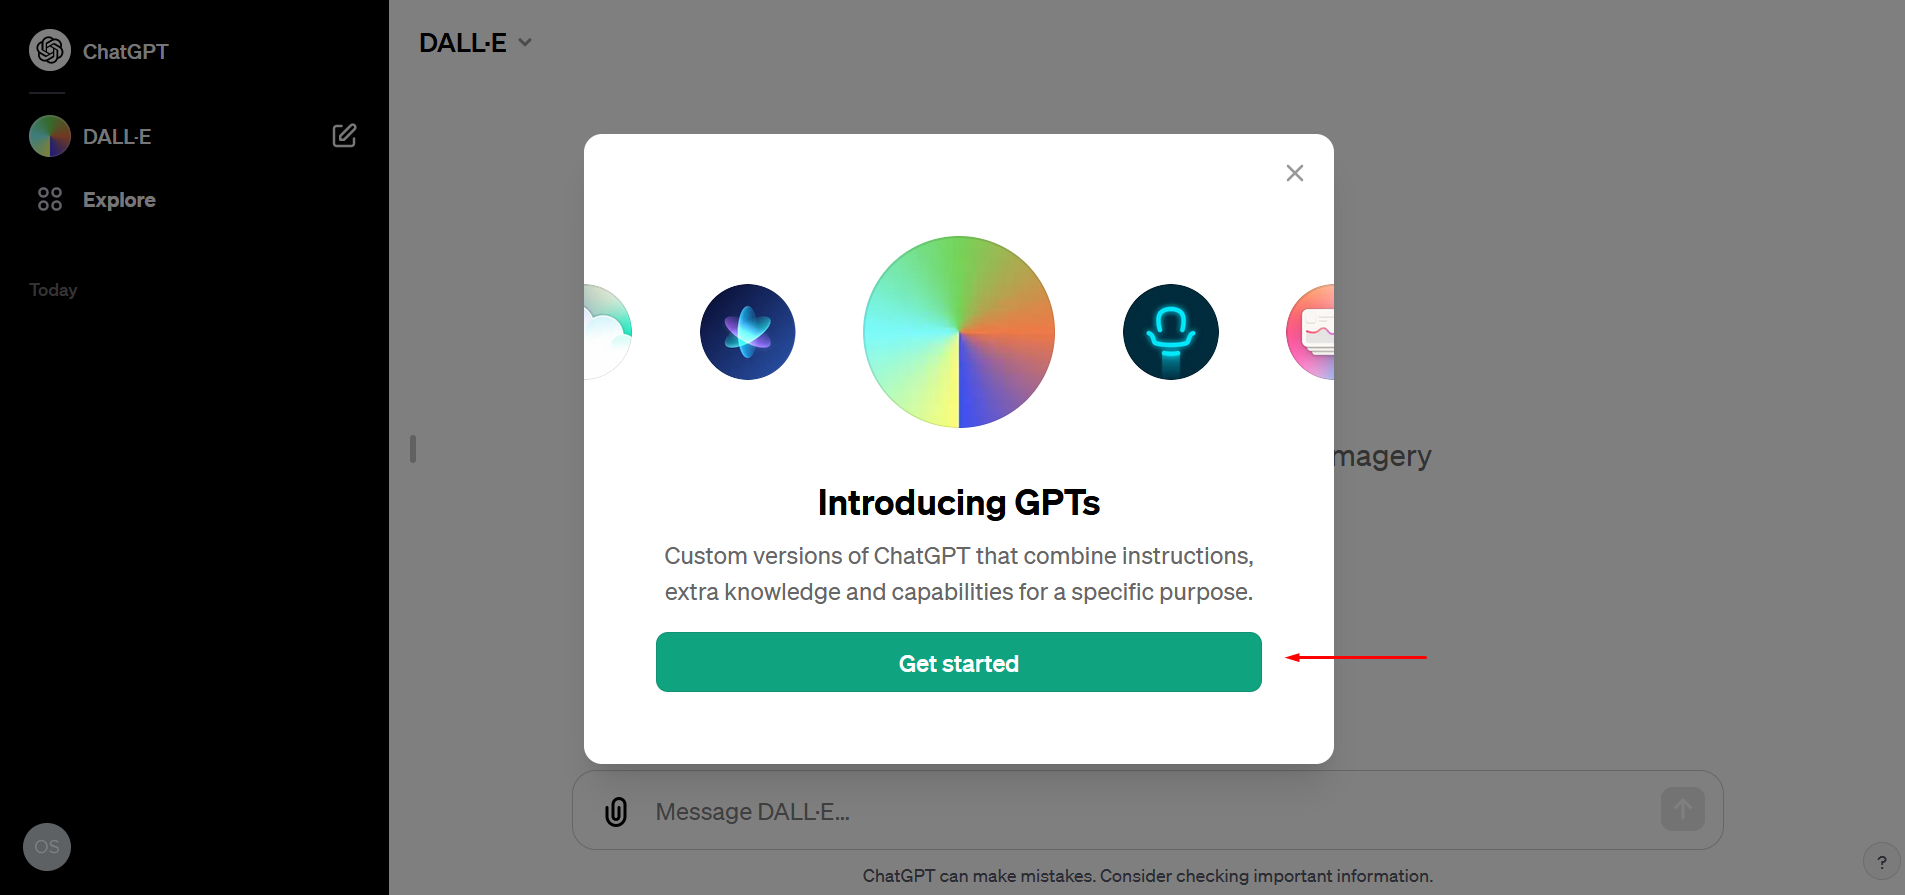Select the cloud GPT icon at left edge

click(x=608, y=332)
